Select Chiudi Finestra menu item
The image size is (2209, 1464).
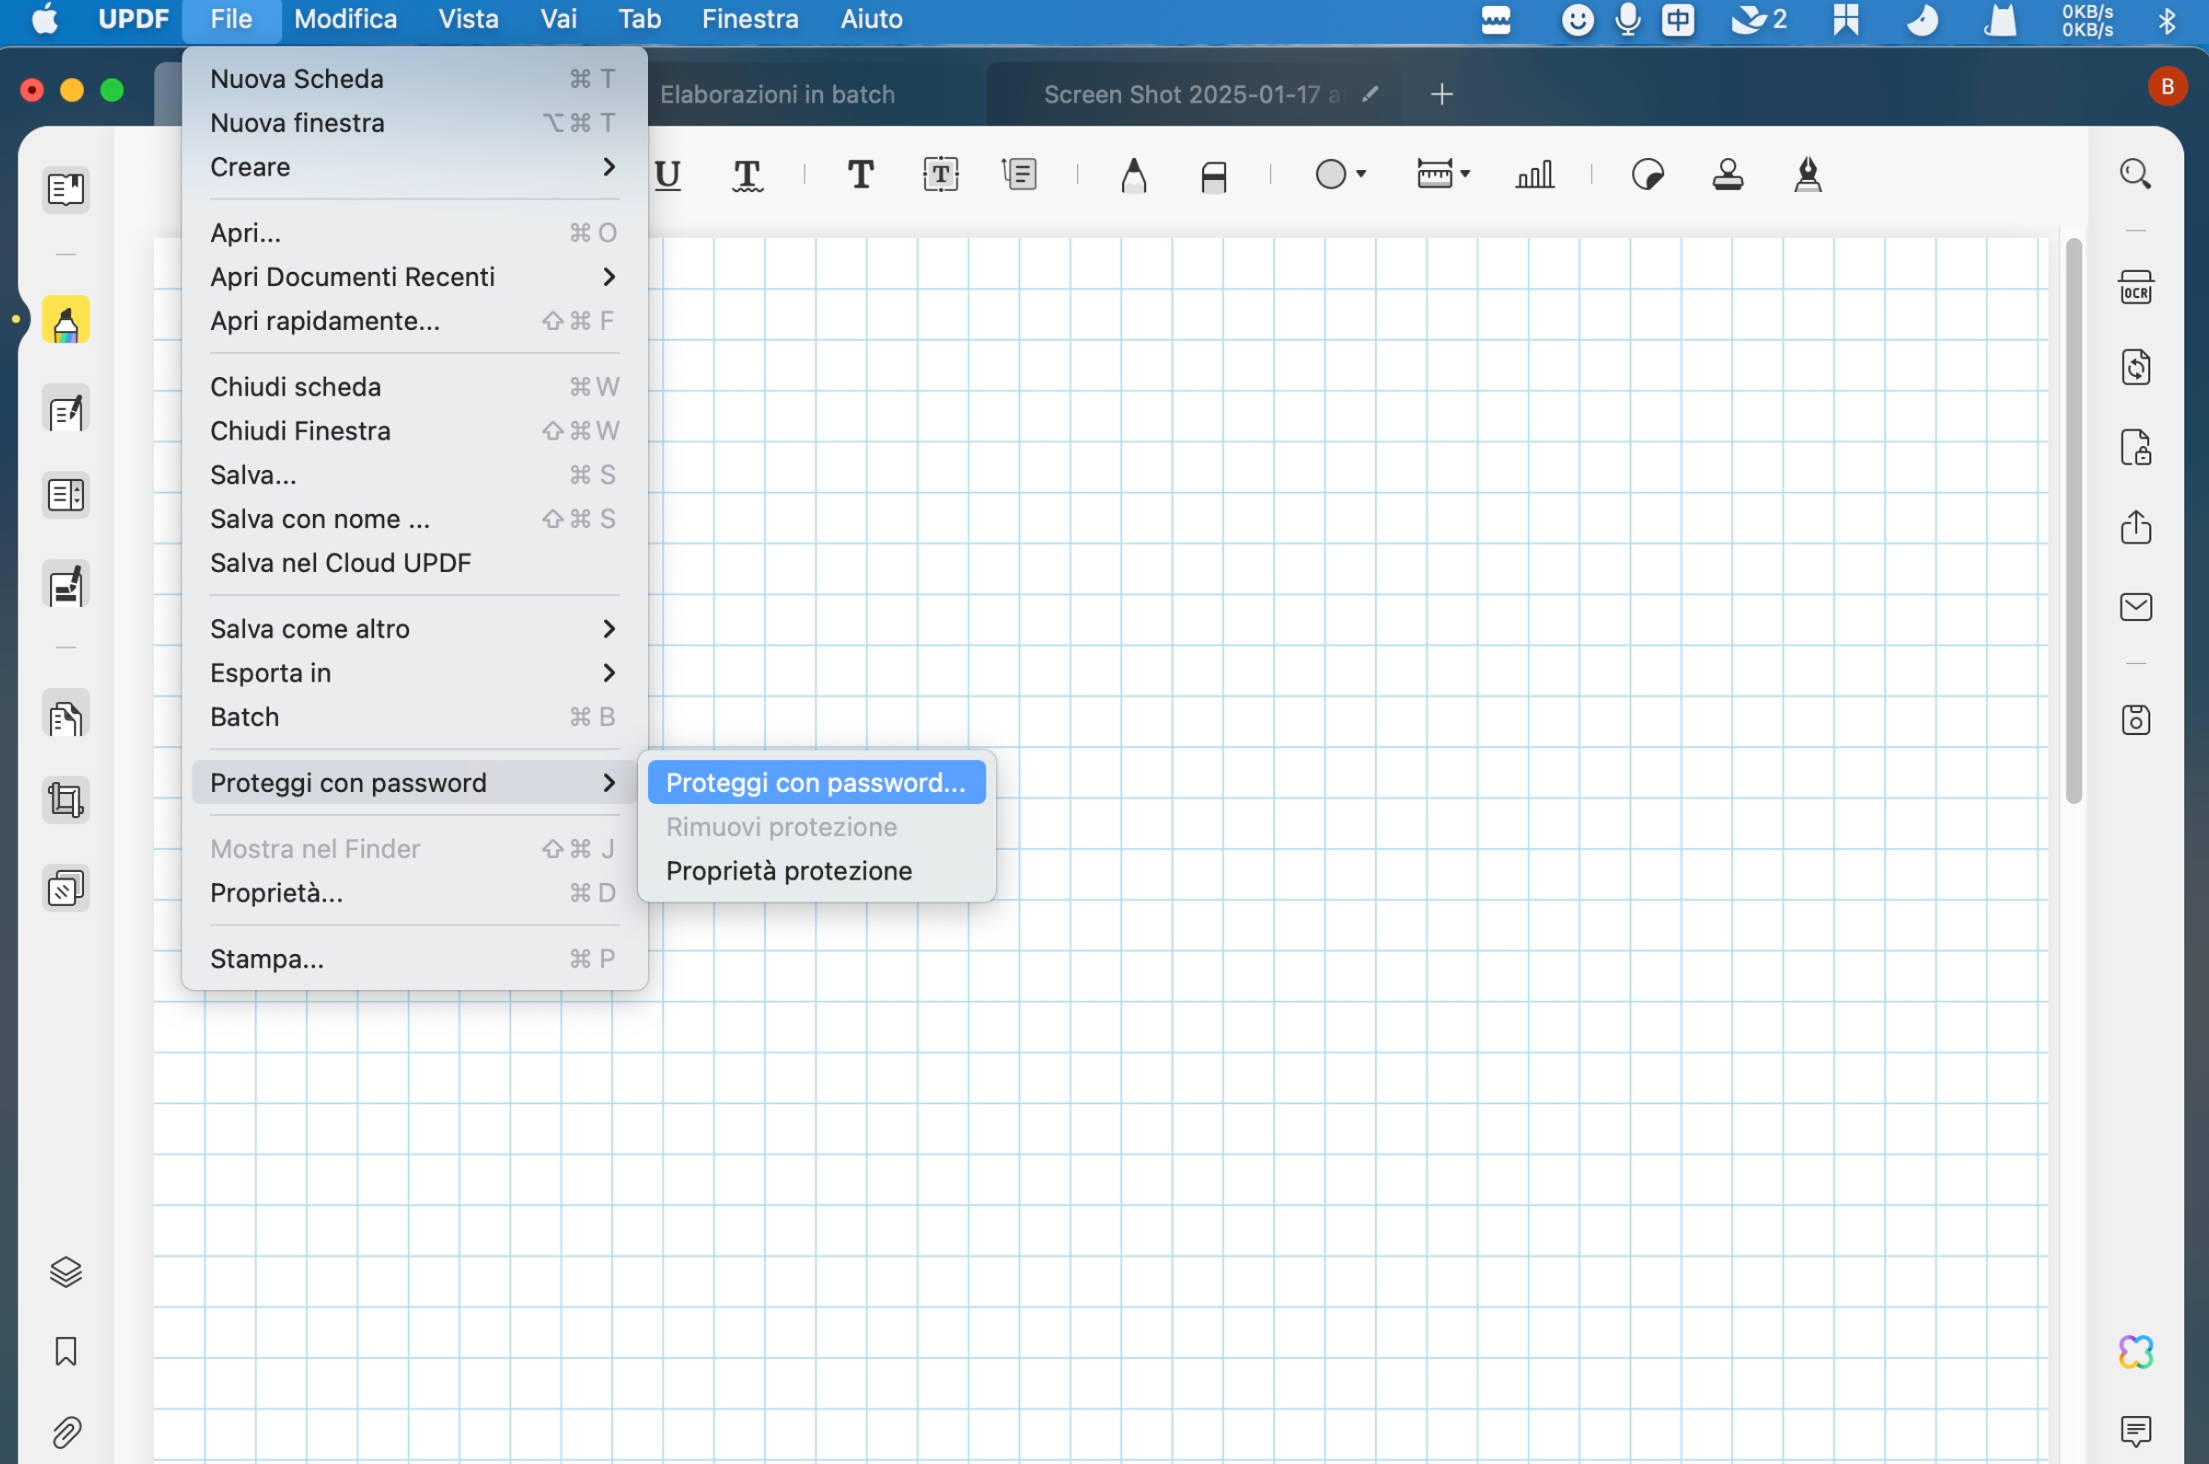(414, 431)
